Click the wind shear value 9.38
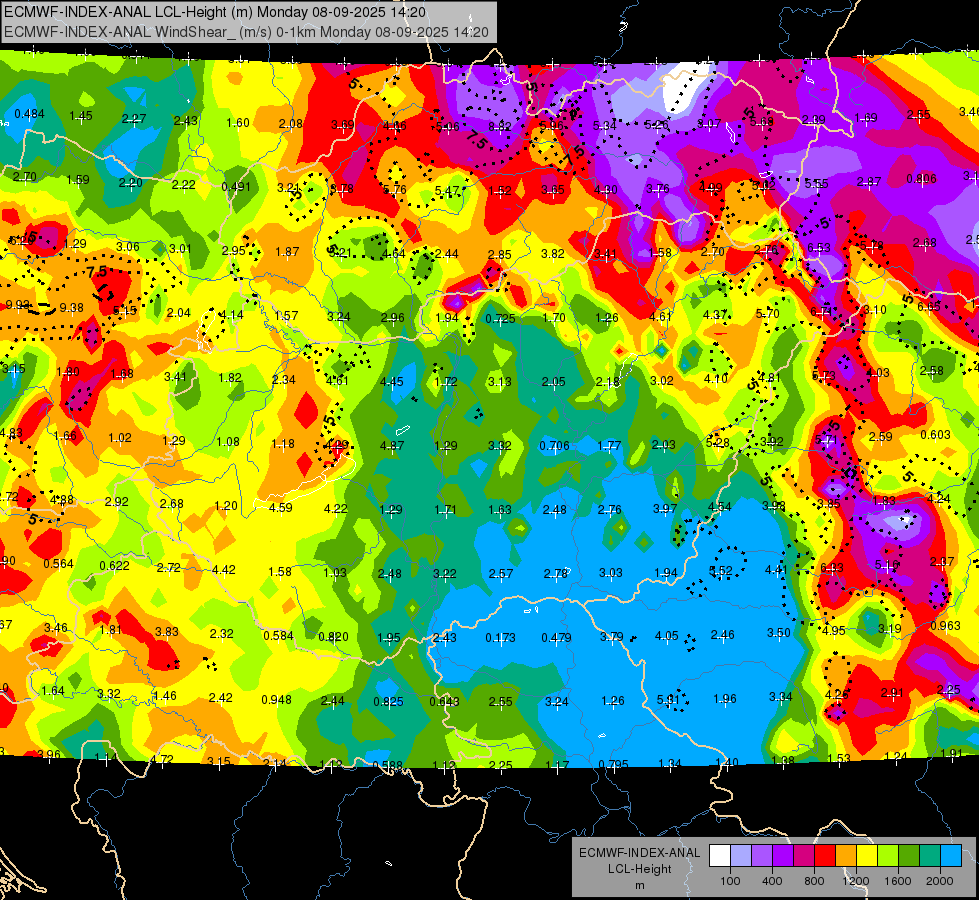 click(x=71, y=308)
